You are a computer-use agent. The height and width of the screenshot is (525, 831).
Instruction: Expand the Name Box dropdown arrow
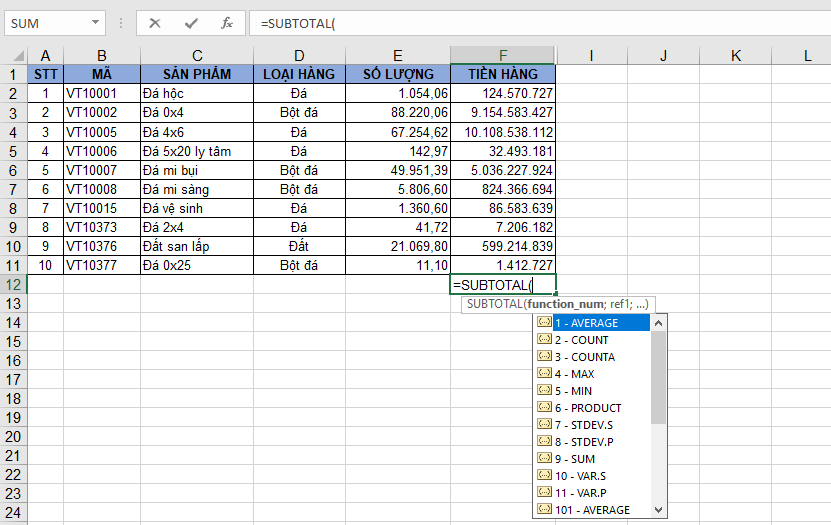pos(96,22)
